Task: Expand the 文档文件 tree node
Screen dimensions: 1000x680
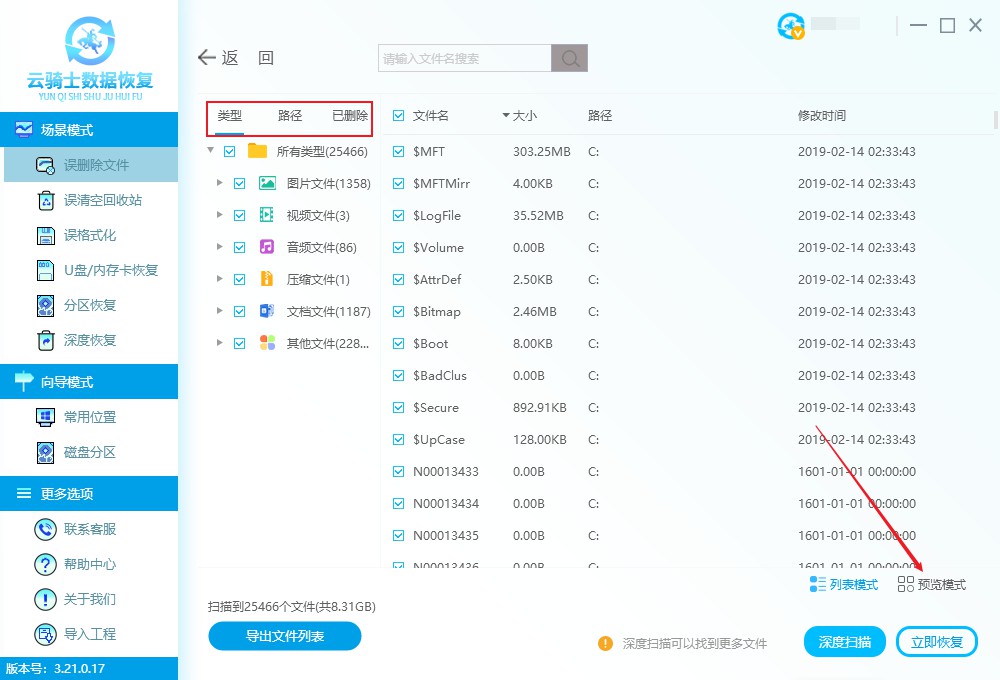Action: pyautogui.click(x=219, y=310)
